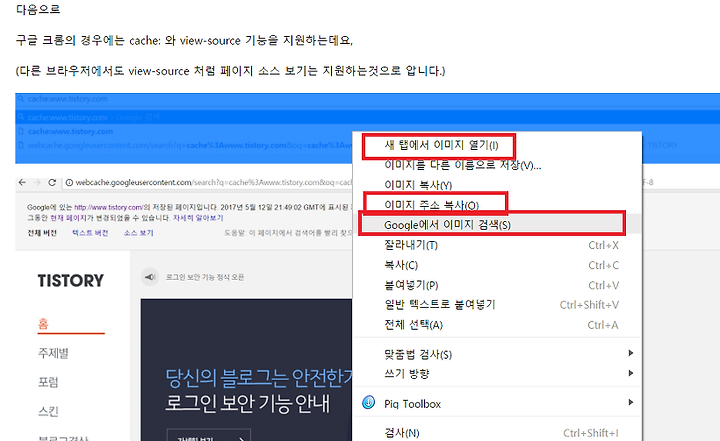Click the '자세히 보기' banner button
The image size is (720, 441).
click(x=208, y=435)
